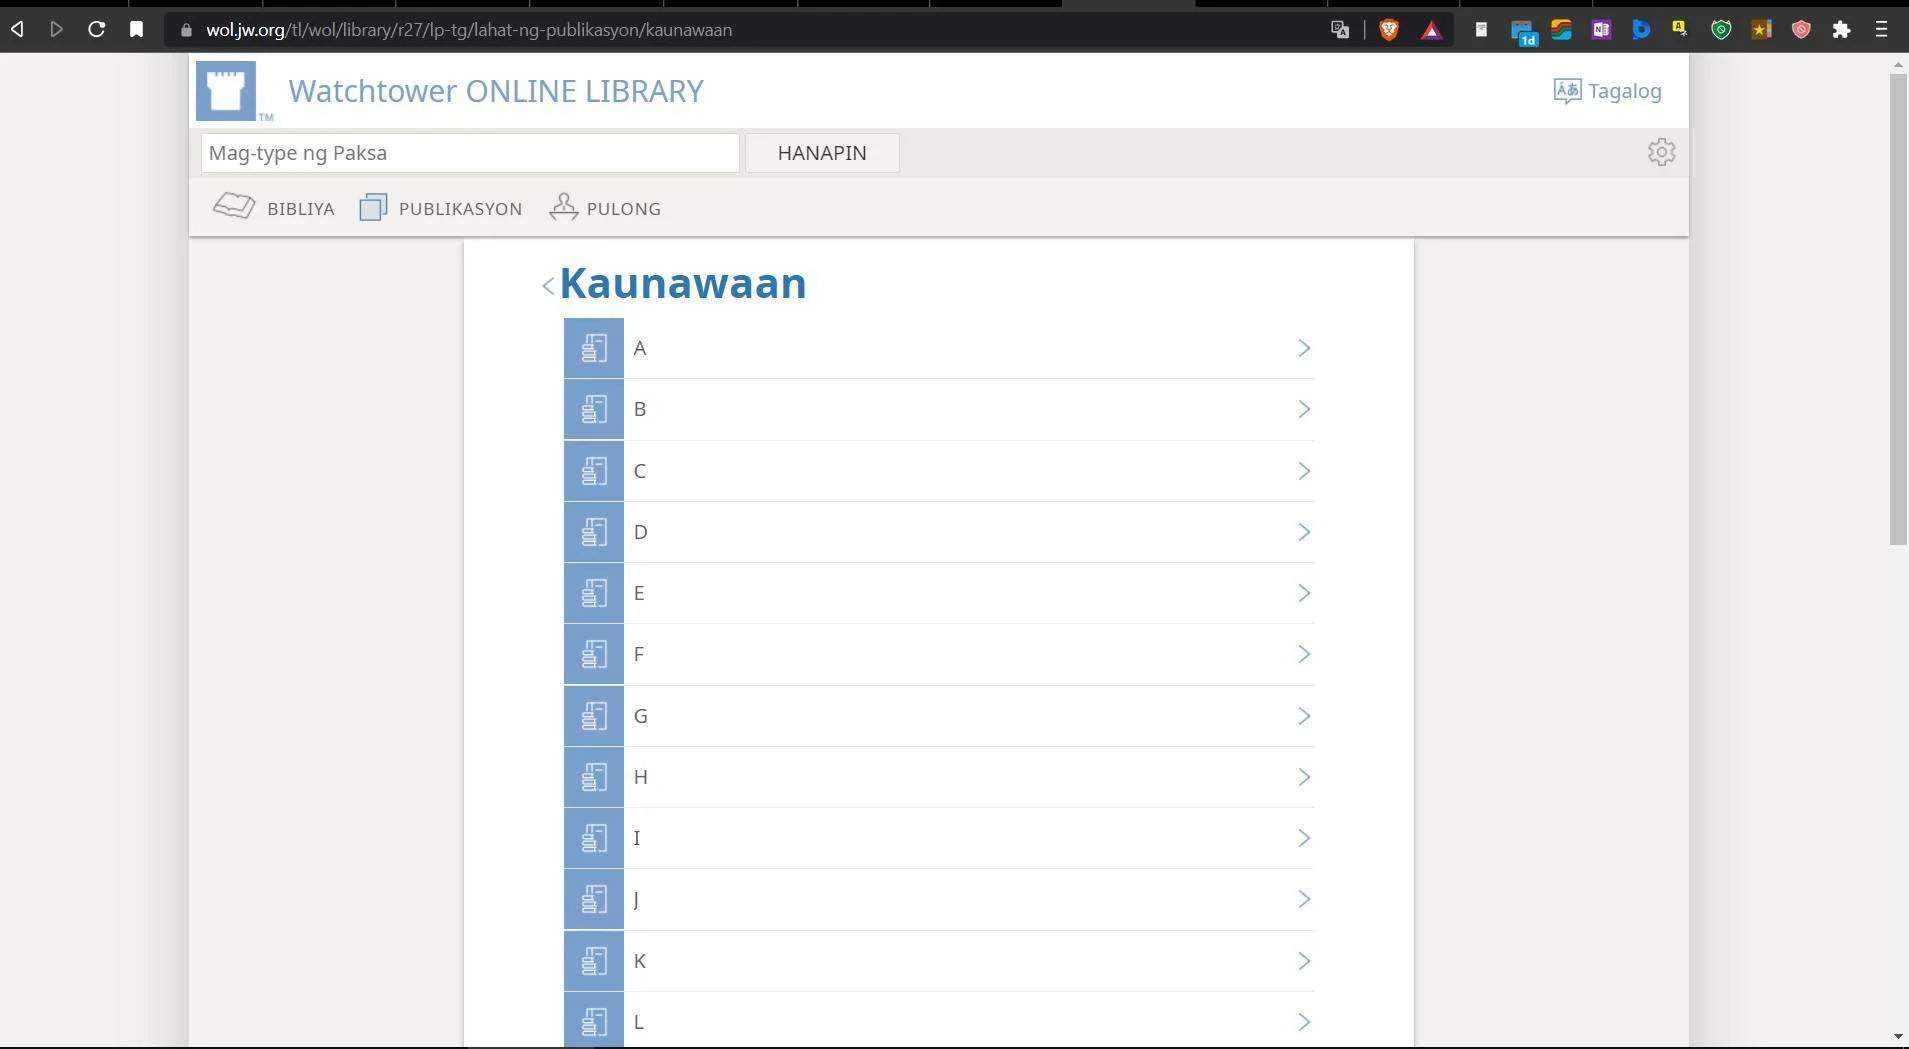Viewport: 1909px width, 1049px height.
Task: Open the letter J index entry
Action: point(939,899)
